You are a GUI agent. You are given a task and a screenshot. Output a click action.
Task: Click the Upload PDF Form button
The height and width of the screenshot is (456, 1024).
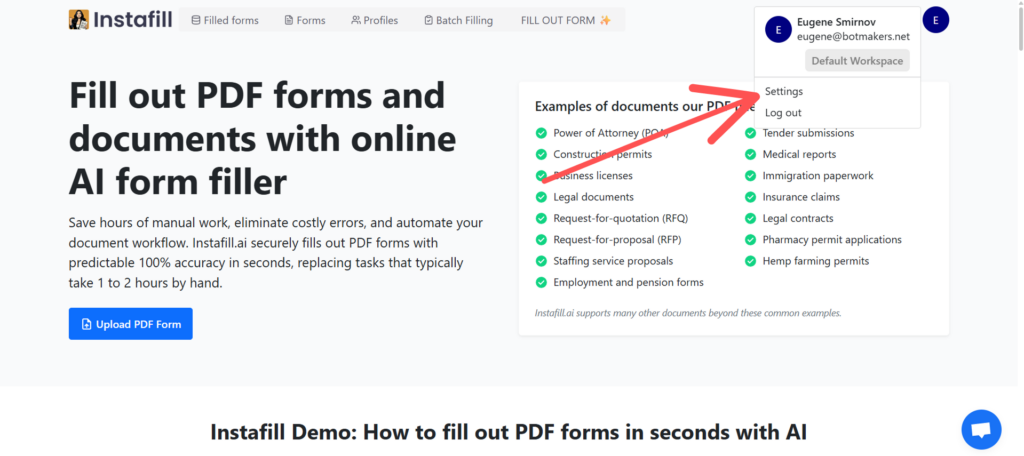(x=131, y=324)
